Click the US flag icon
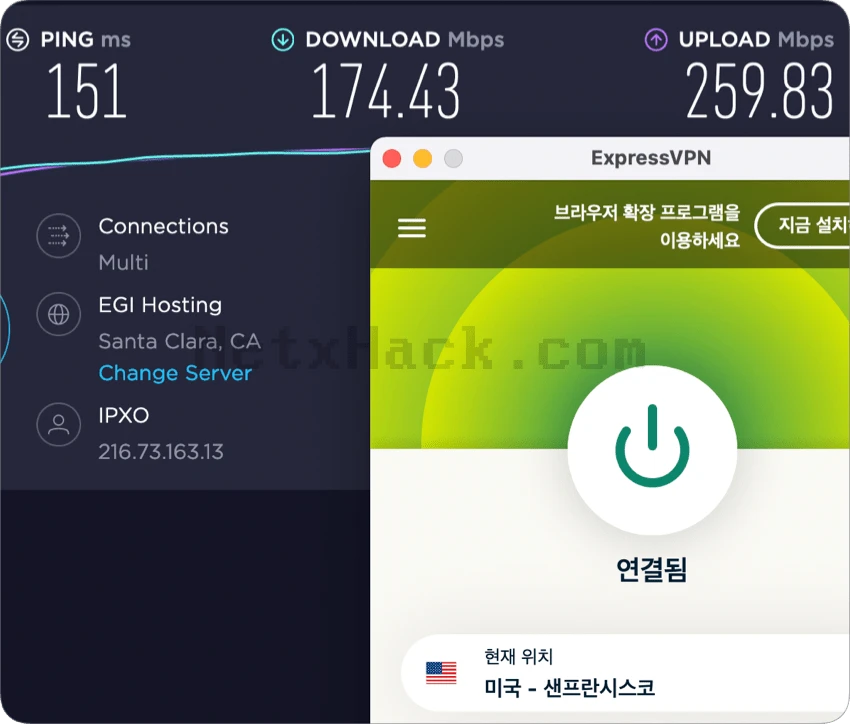The height and width of the screenshot is (724, 850). (441, 673)
